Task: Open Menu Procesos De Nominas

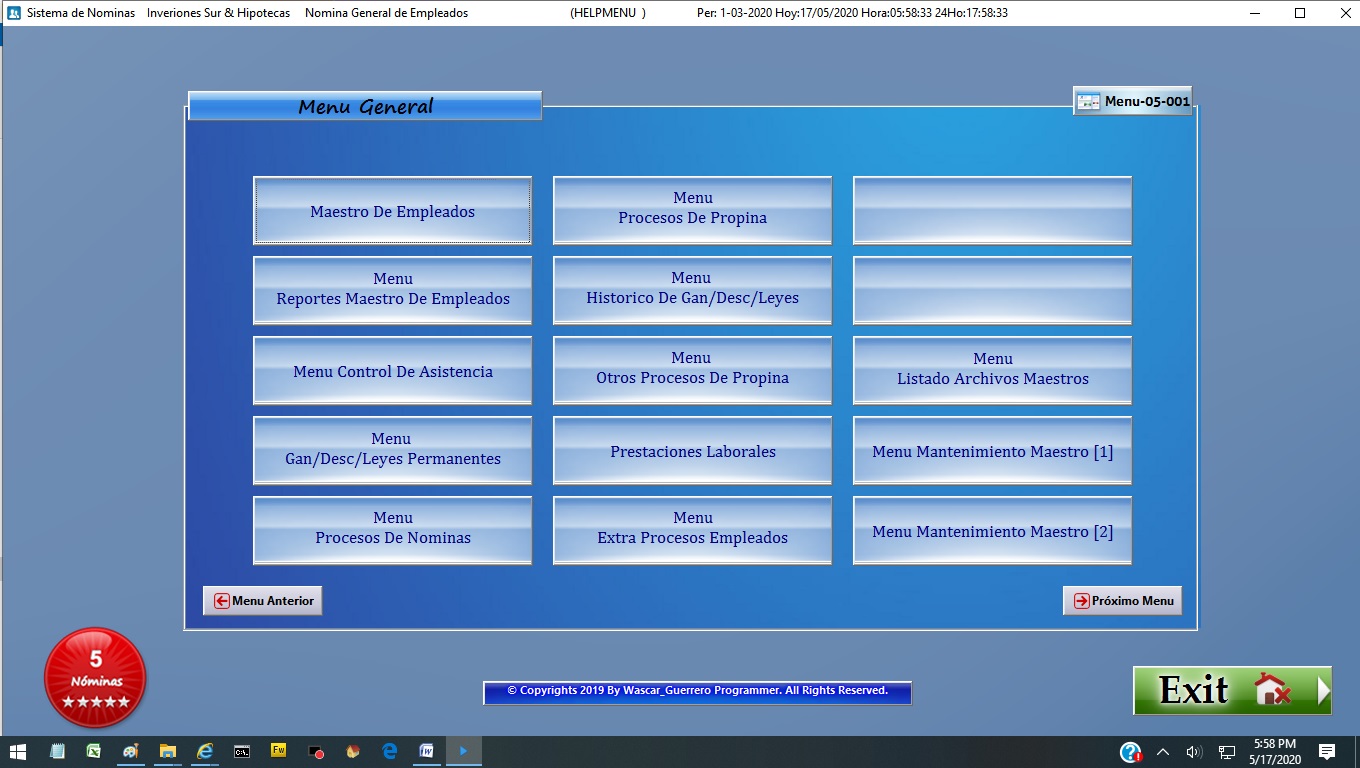Action: pyautogui.click(x=392, y=530)
